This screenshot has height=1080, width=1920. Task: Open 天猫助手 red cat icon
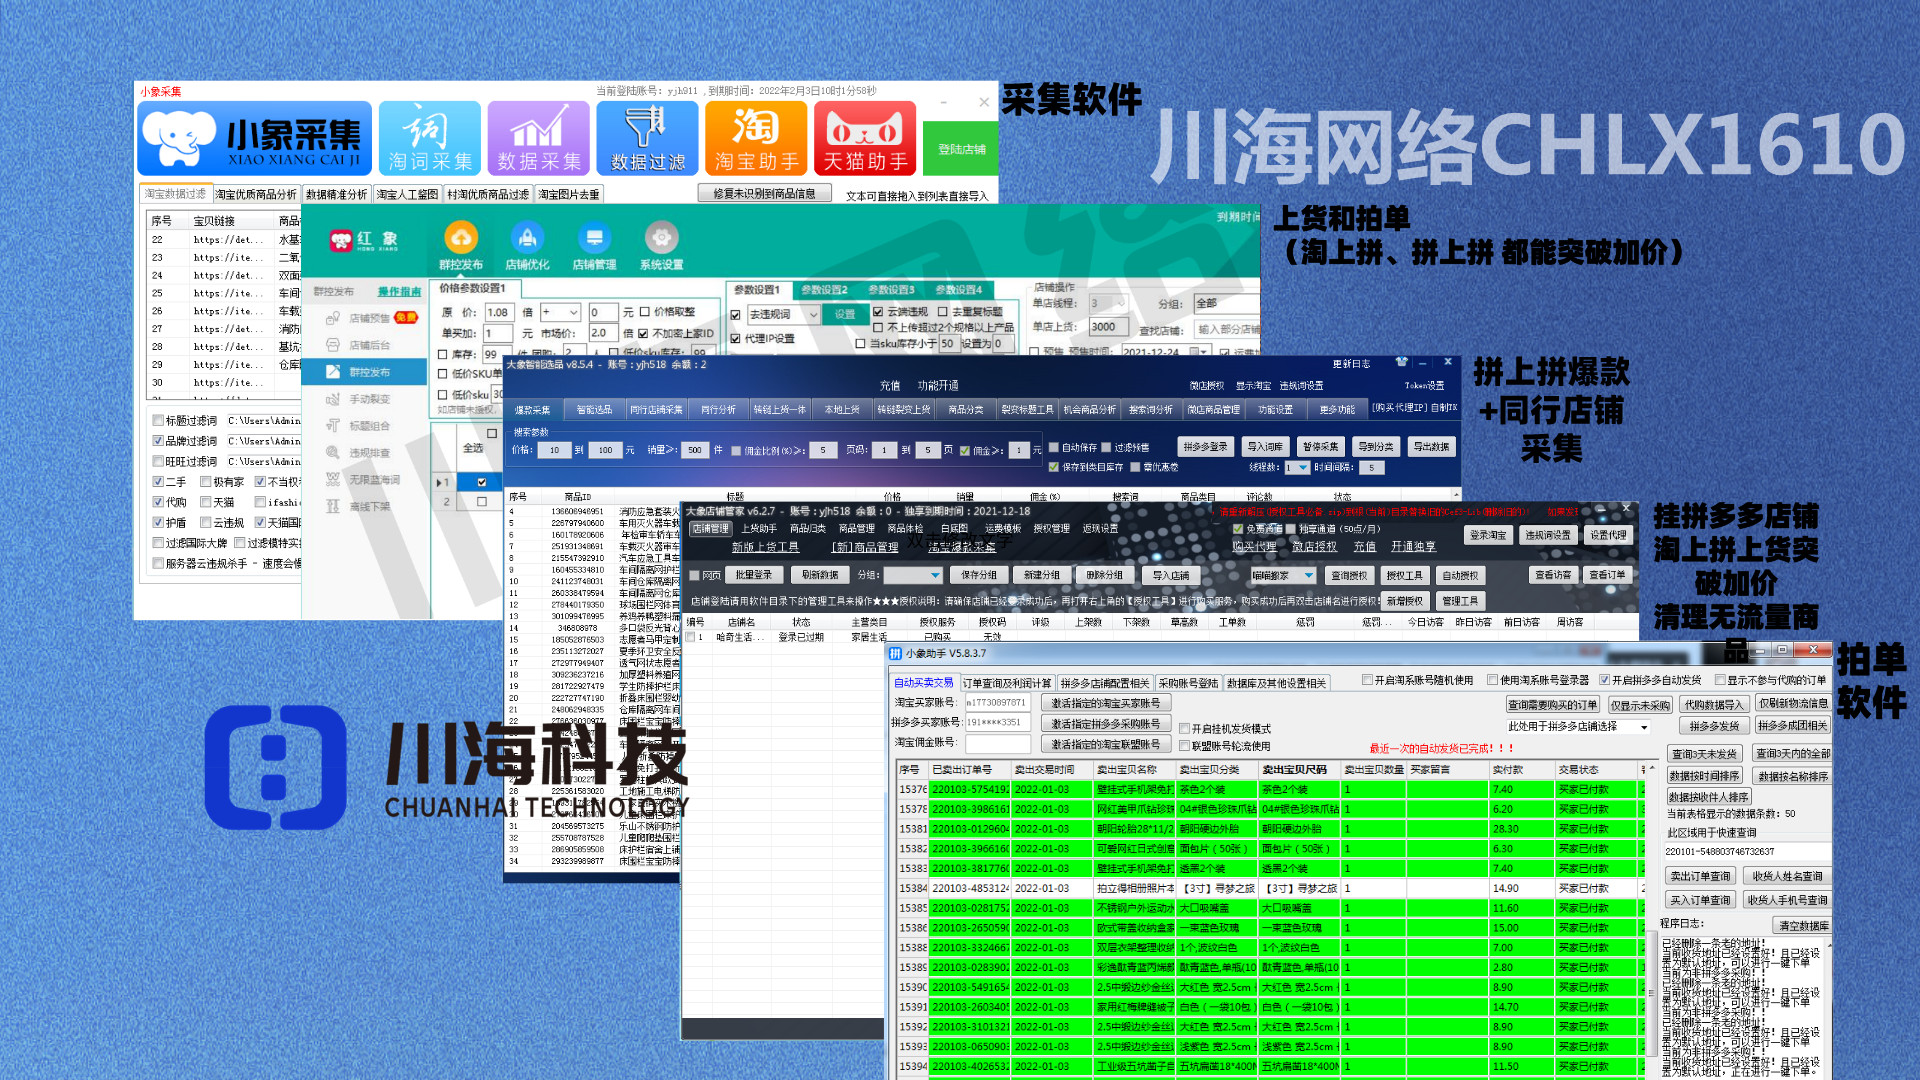tap(865, 138)
